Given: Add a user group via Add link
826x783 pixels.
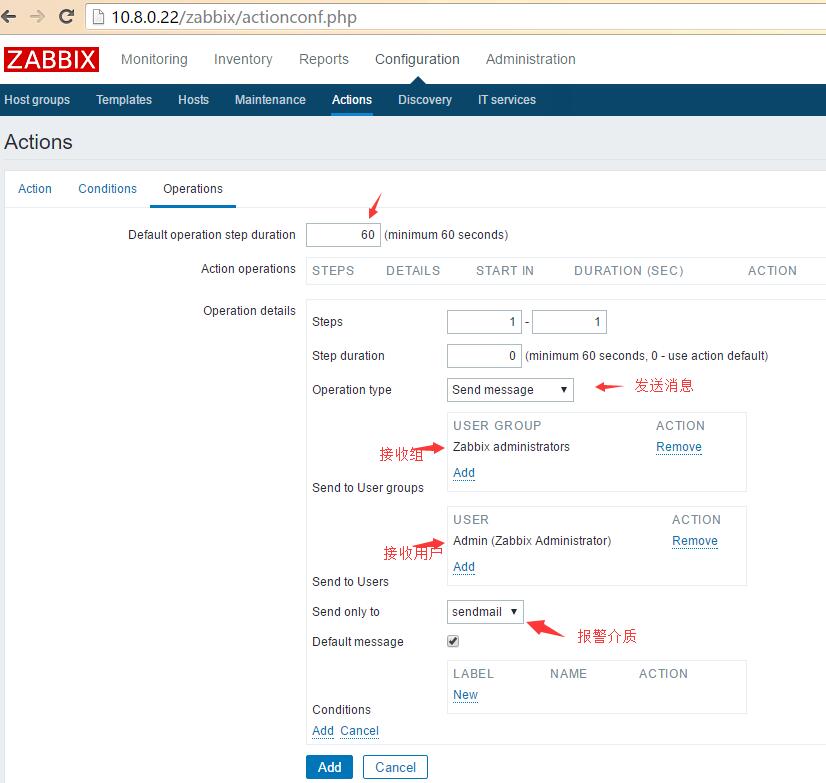Looking at the screenshot, I should click(464, 473).
